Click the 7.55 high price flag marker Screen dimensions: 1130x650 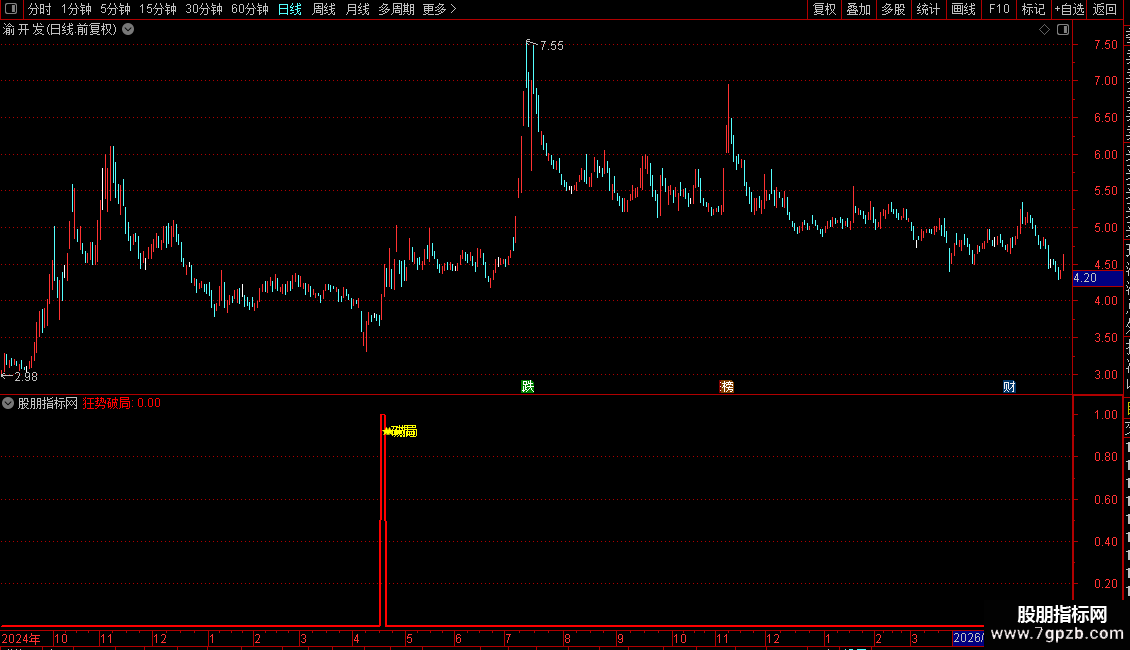546,45
